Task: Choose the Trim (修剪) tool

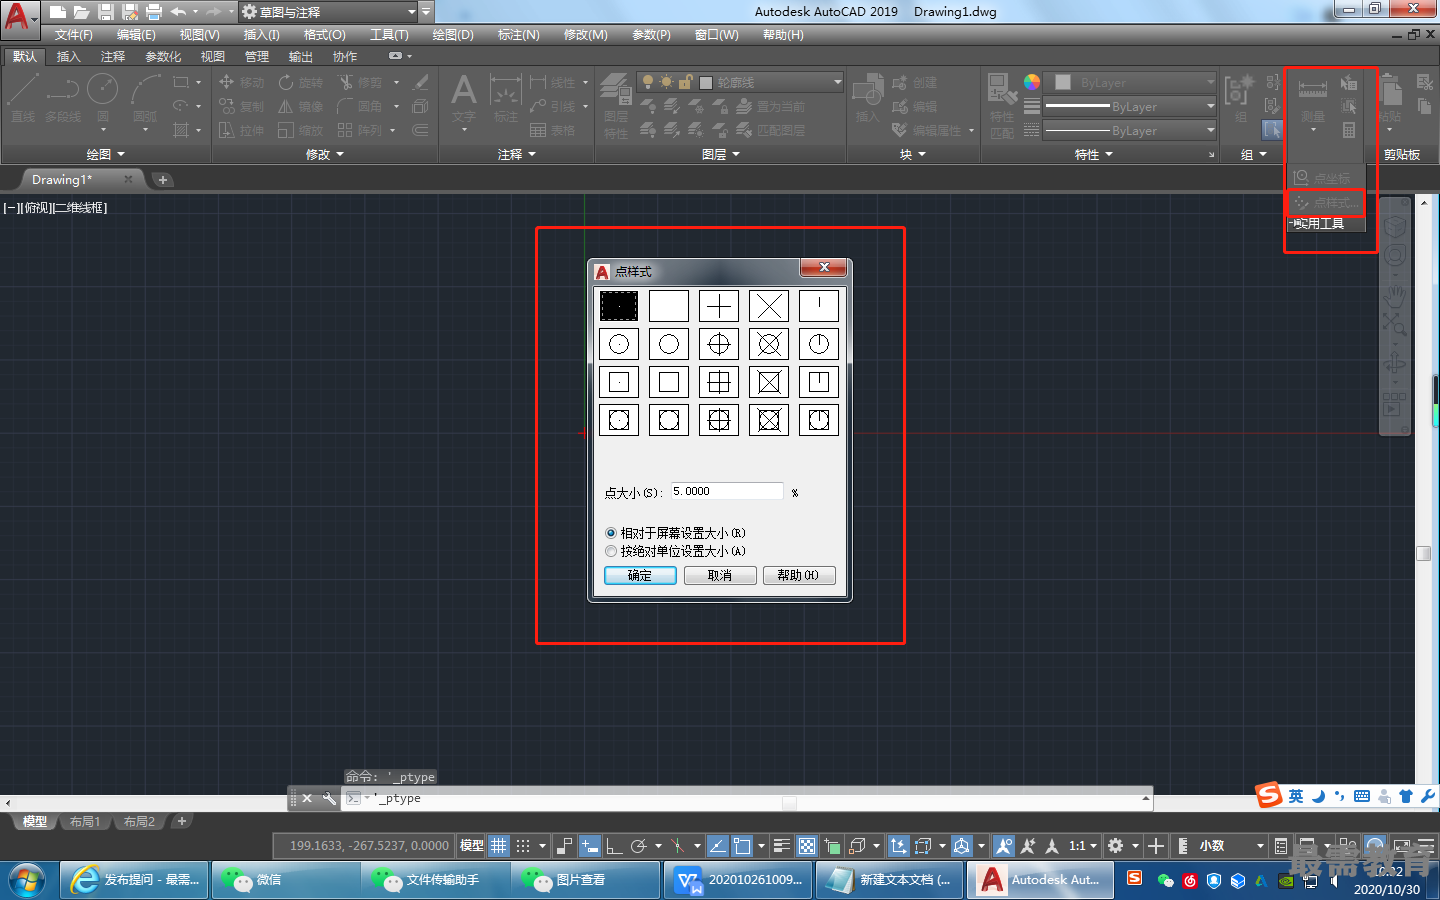Action: click(x=361, y=82)
